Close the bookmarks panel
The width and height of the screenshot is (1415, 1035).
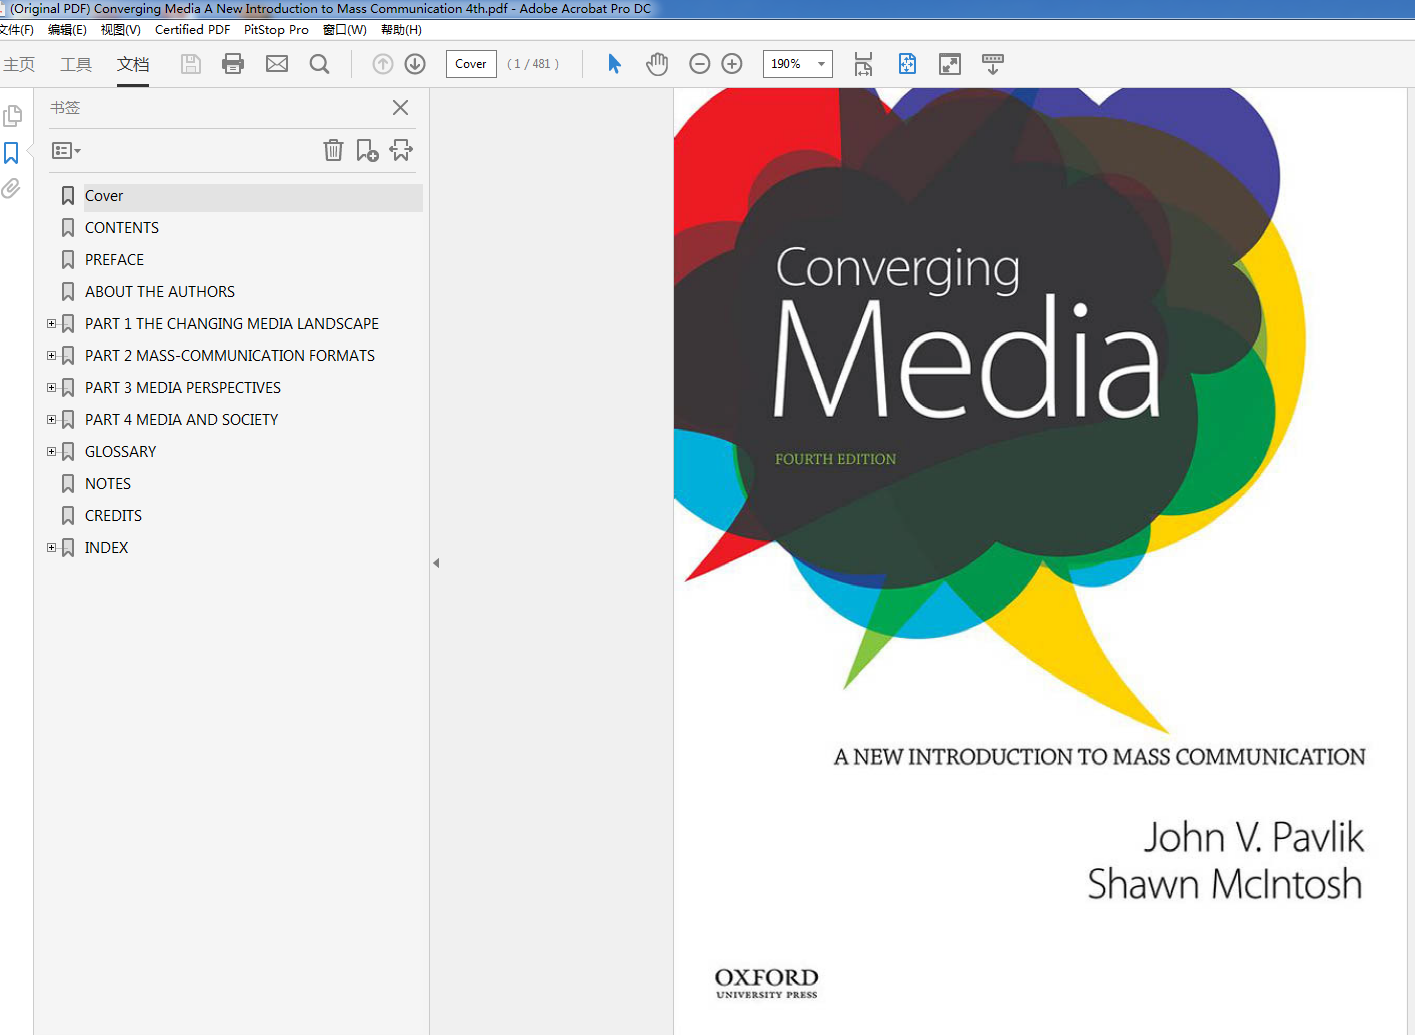click(x=400, y=107)
